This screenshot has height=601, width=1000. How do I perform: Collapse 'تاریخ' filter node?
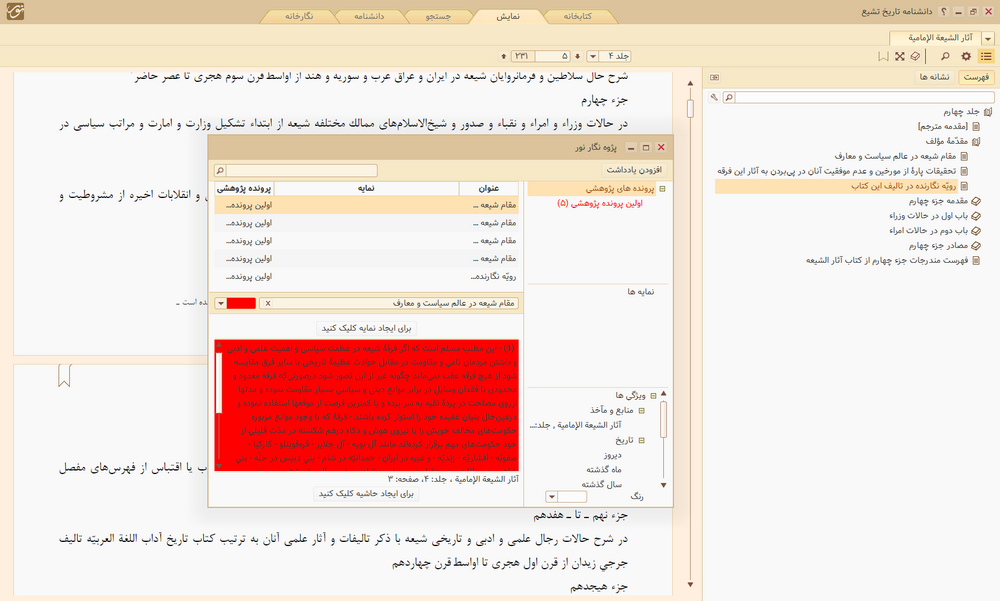(642, 440)
